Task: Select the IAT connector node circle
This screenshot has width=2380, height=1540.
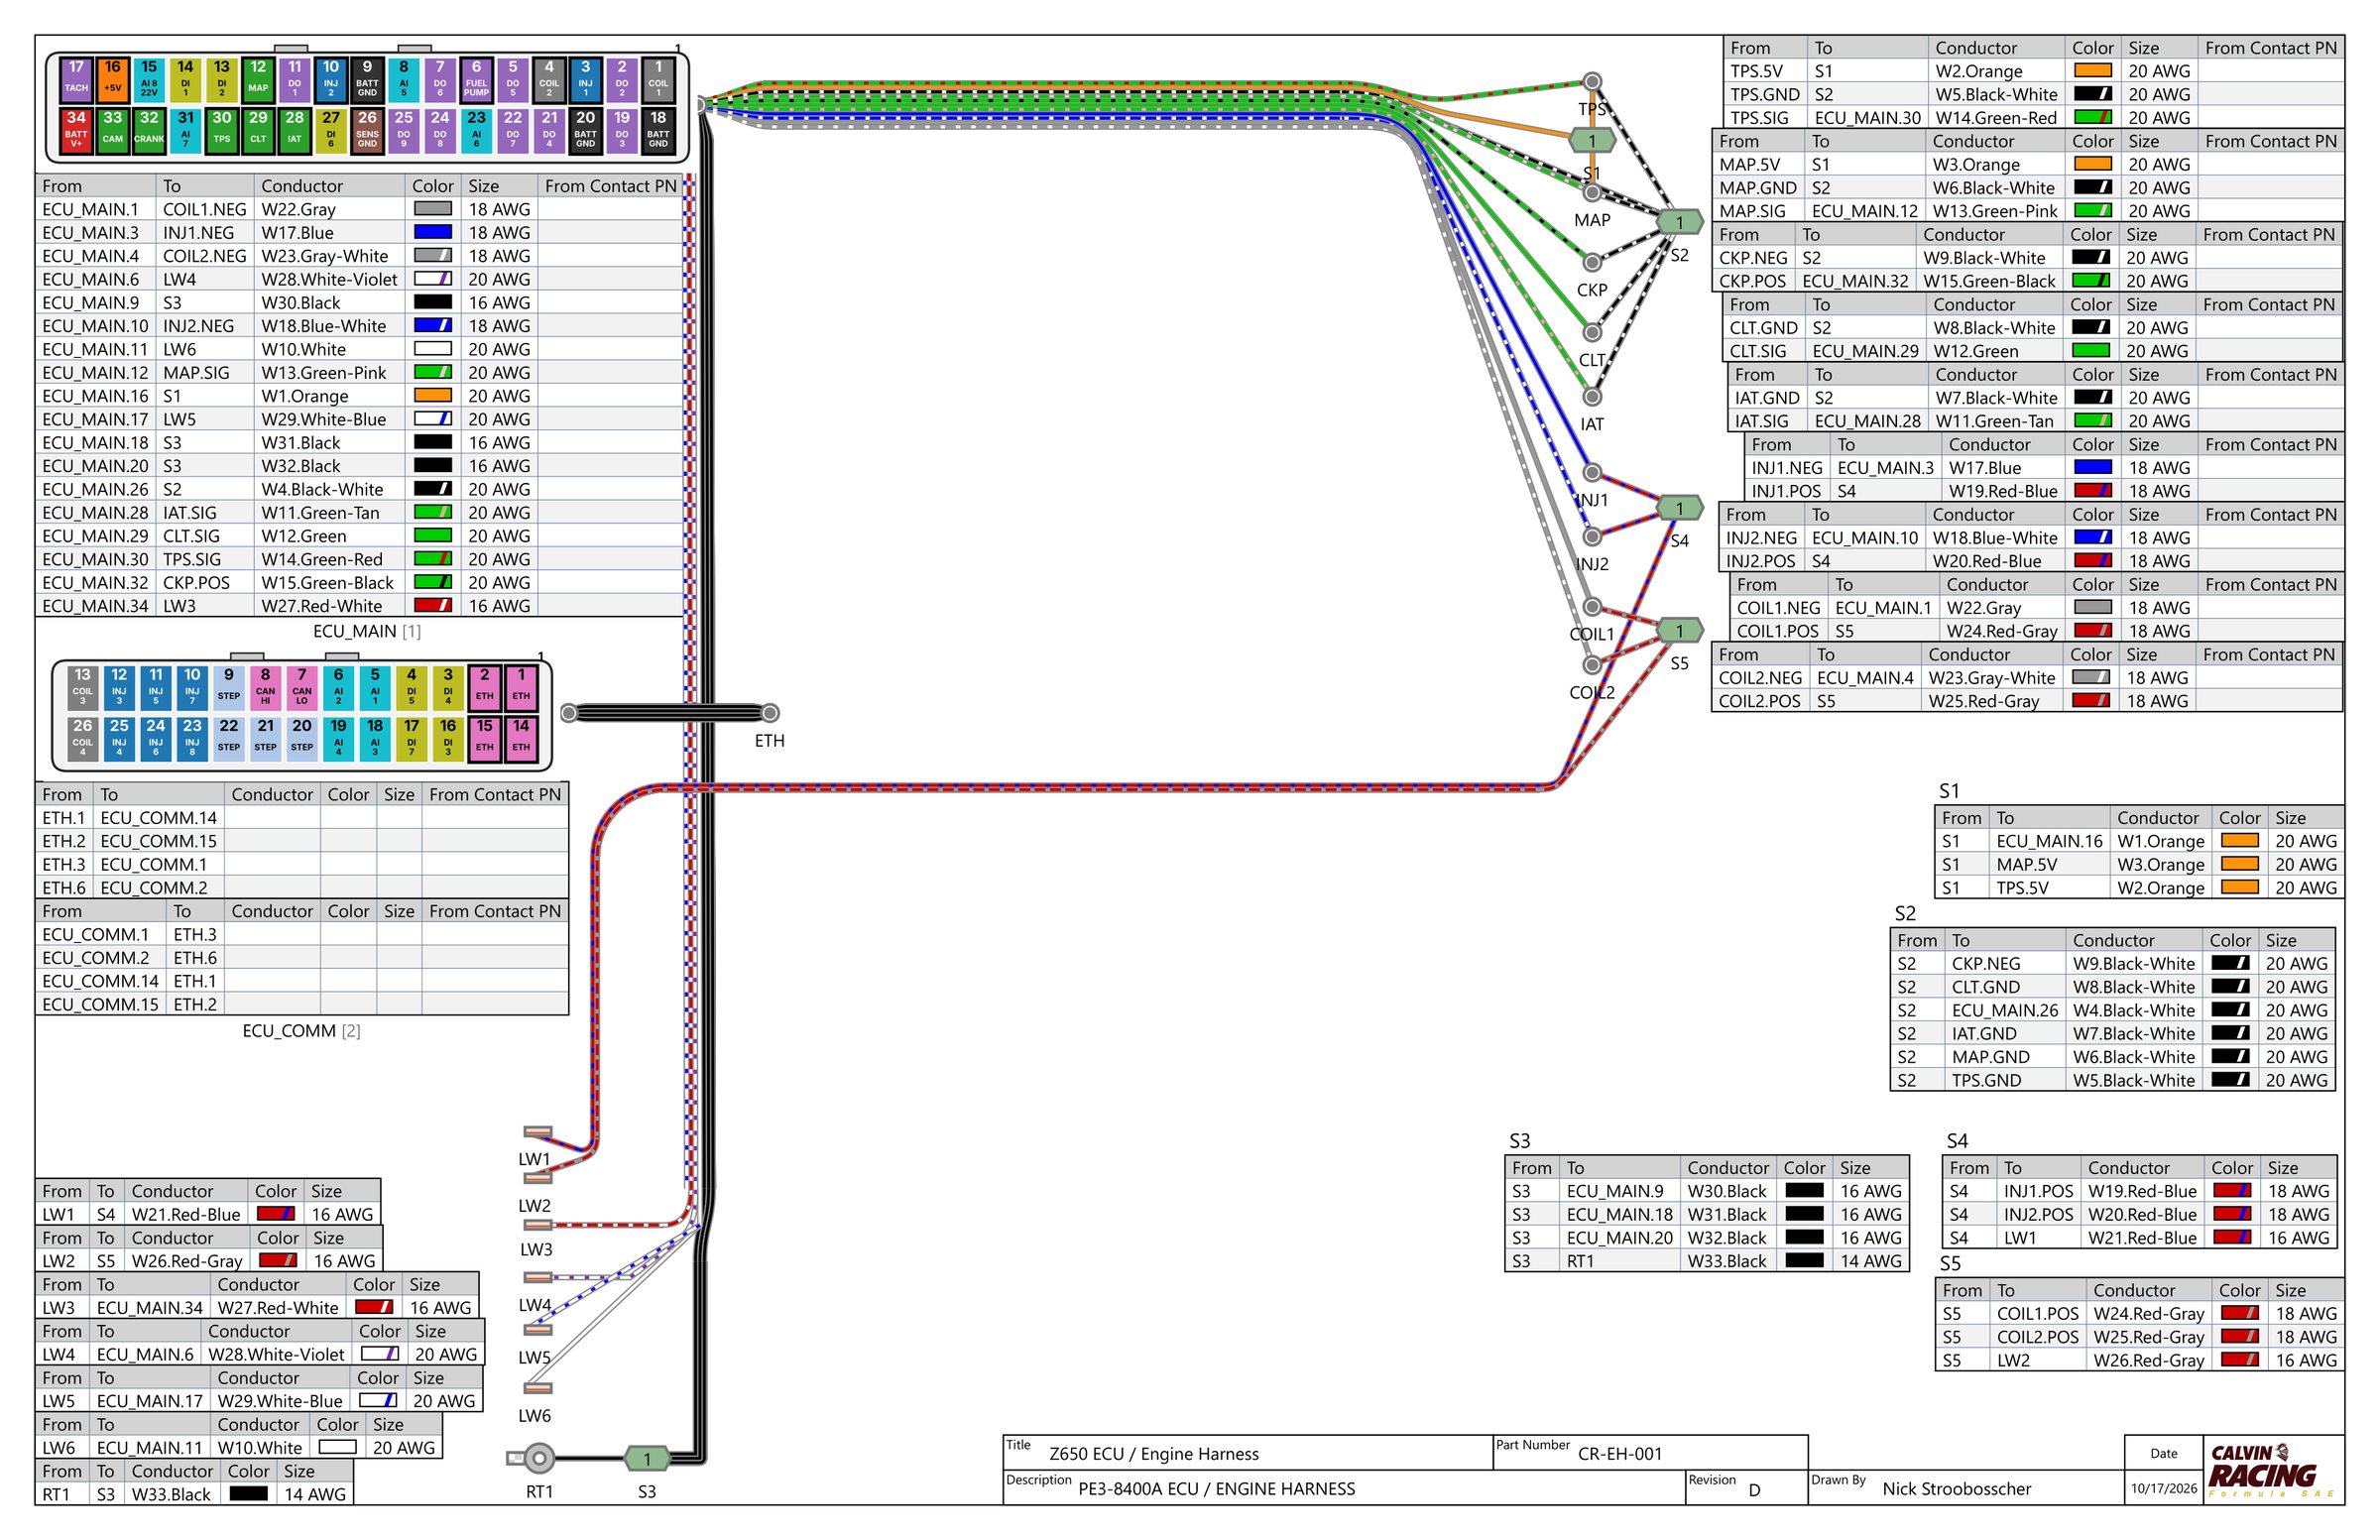Action: [x=1592, y=397]
